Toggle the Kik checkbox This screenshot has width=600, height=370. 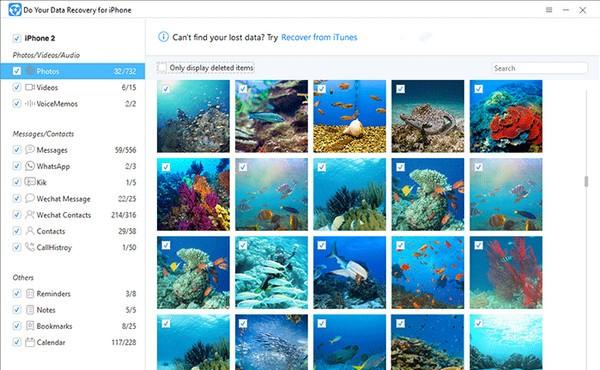click(16, 182)
